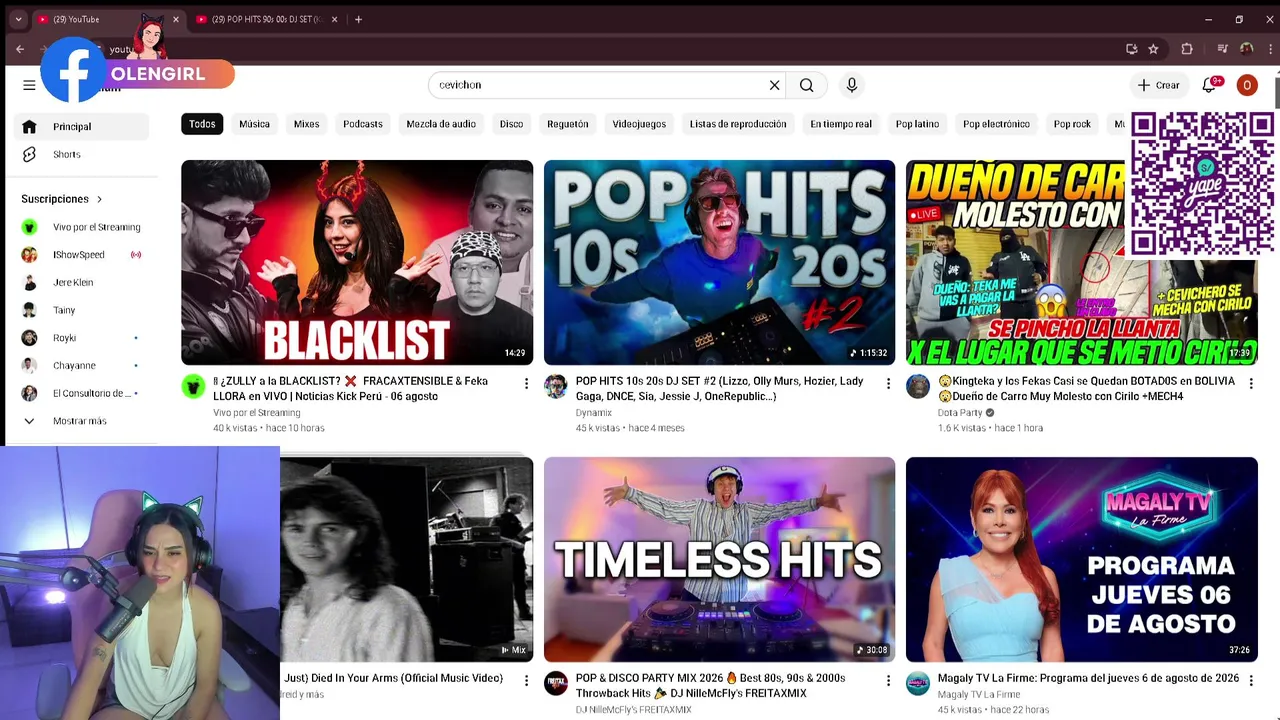Screen dimensions: 1280x720
Task: Open options menu for the BLACKLIST video
Action: tap(526, 383)
